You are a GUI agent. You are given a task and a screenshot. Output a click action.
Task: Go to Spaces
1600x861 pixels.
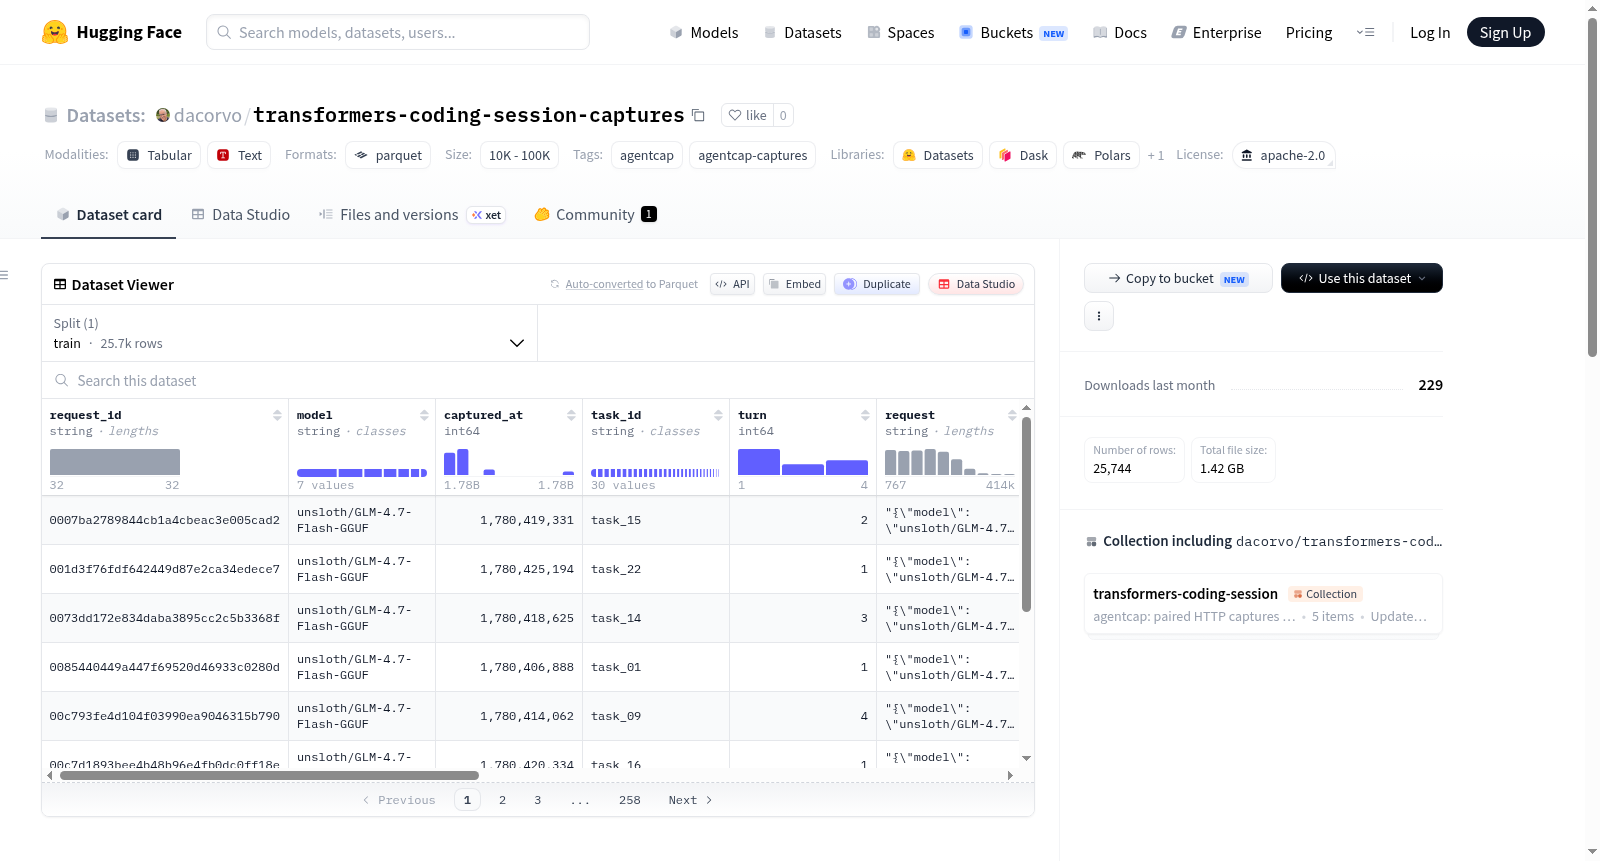[x=900, y=32]
